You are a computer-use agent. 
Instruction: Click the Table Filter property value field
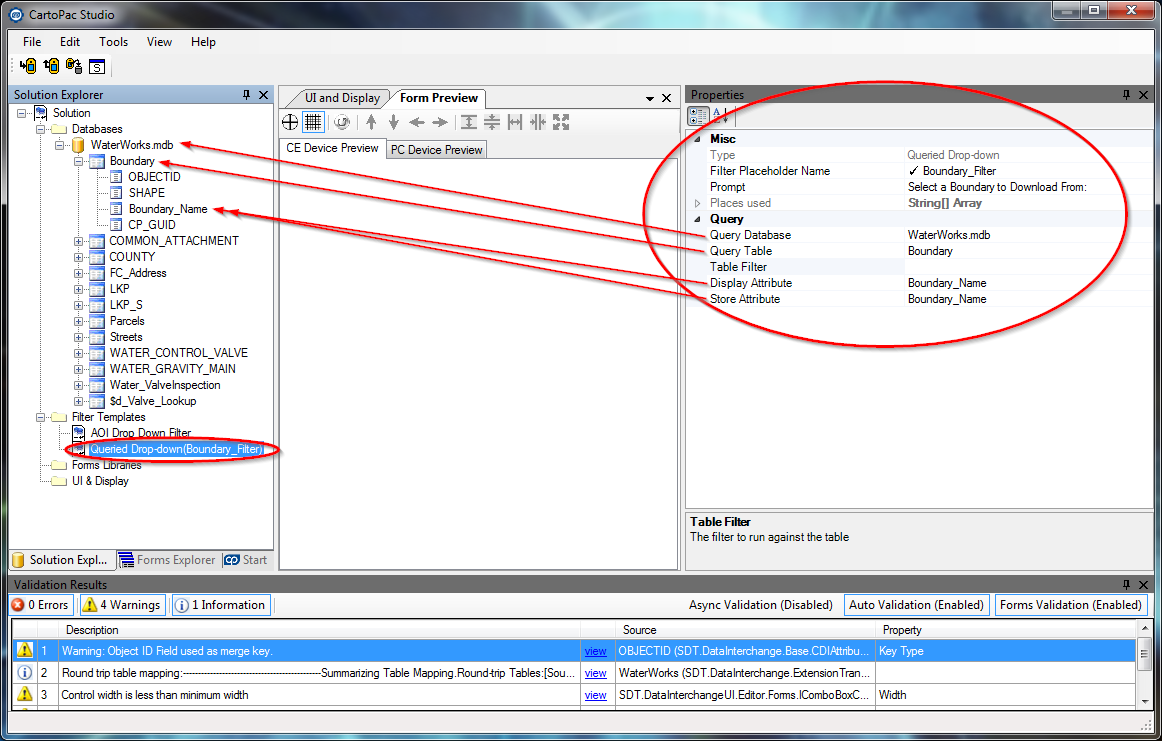tap(1028, 267)
